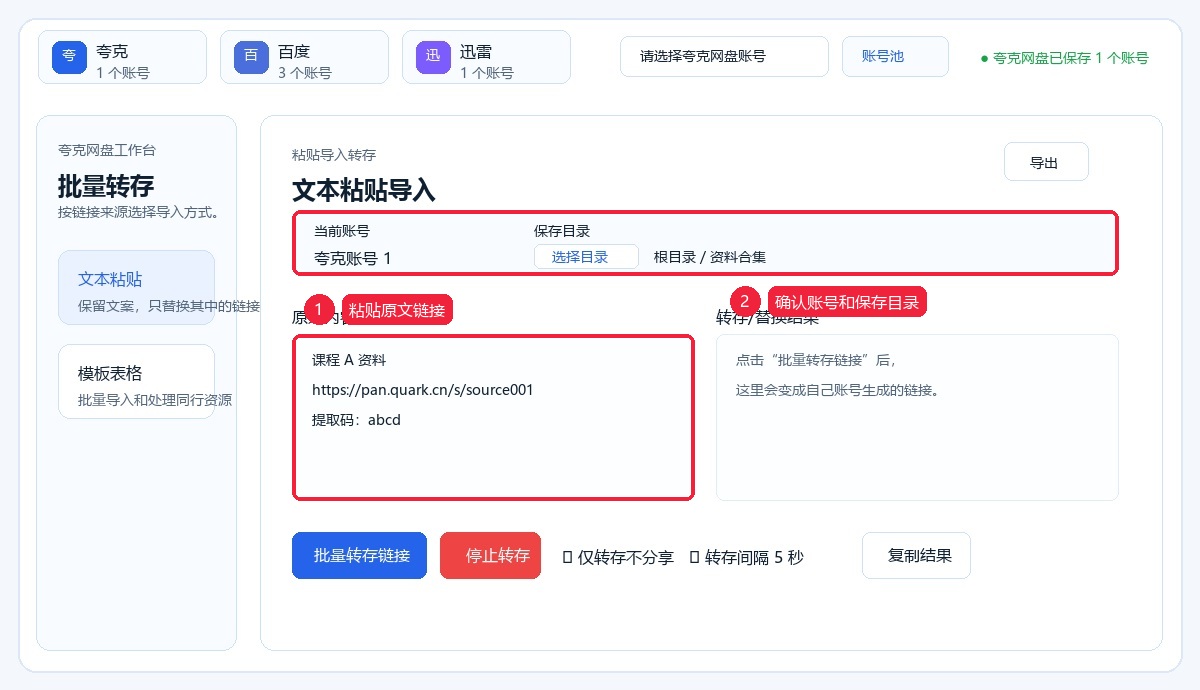The height and width of the screenshot is (690, 1200).
Task: Click the https://pan.quark.cn/s/source001 link text
Action: (x=423, y=390)
